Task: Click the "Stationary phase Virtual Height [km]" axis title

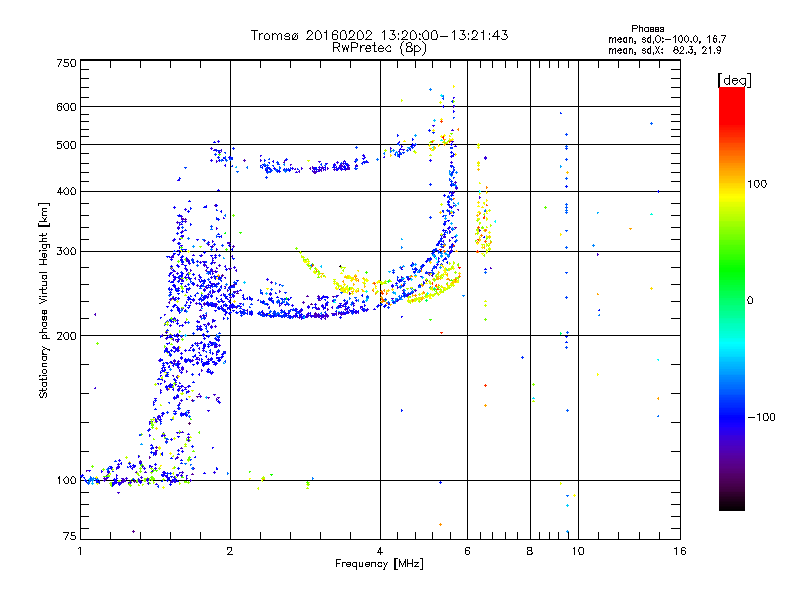Action: pos(44,300)
